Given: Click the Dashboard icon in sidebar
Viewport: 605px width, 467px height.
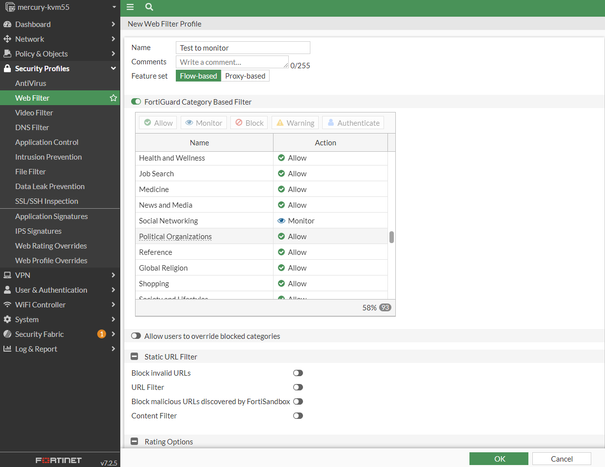Looking at the screenshot, I should click(8, 24).
